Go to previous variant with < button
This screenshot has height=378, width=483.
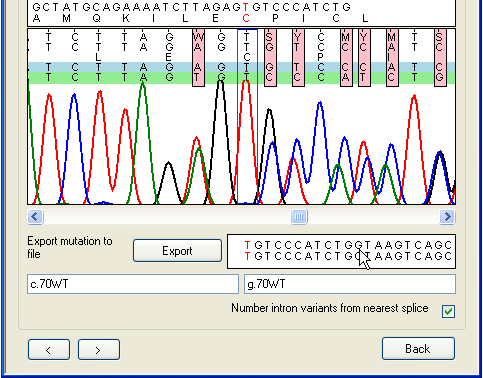(x=49, y=350)
